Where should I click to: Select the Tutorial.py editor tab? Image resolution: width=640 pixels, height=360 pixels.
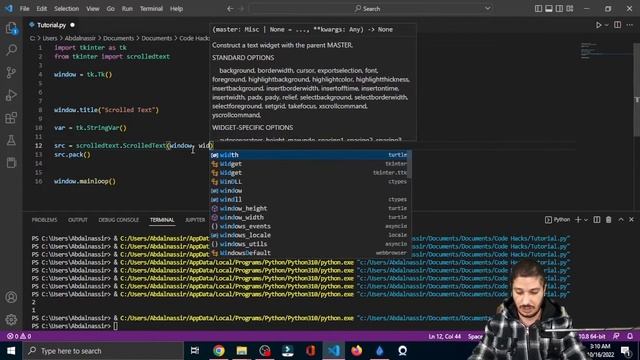pos(51,25)
